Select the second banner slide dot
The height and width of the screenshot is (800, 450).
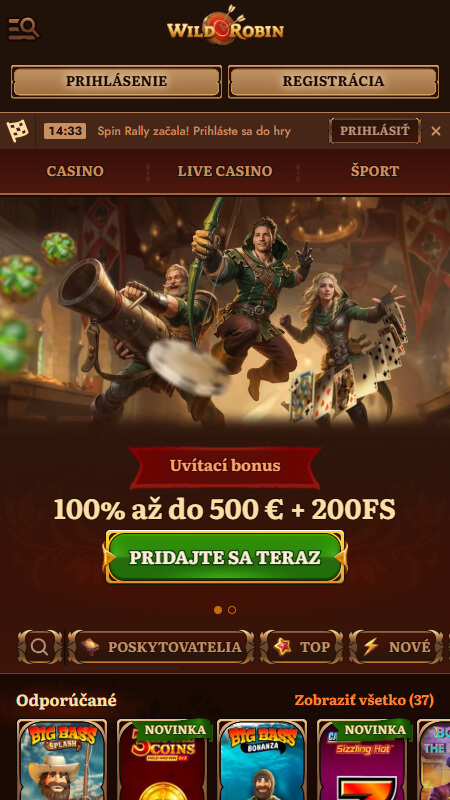pos(232,610)
